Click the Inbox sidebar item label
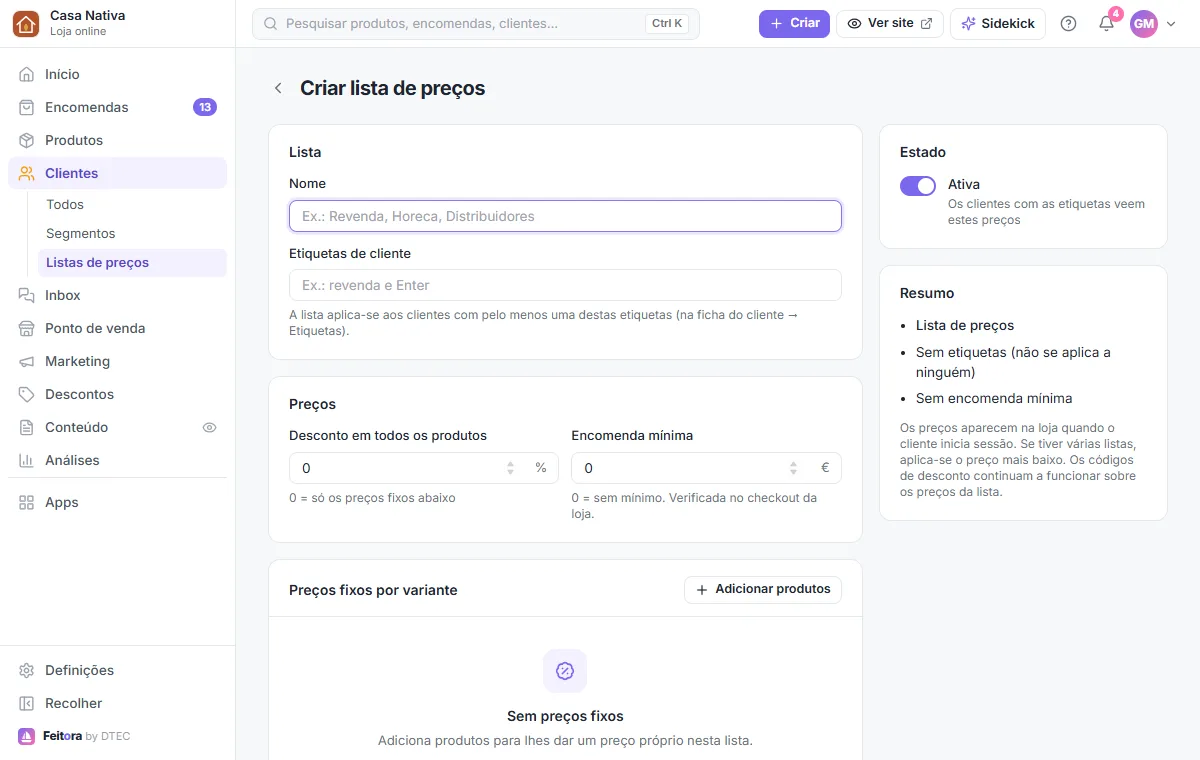 tap(63, 295)
